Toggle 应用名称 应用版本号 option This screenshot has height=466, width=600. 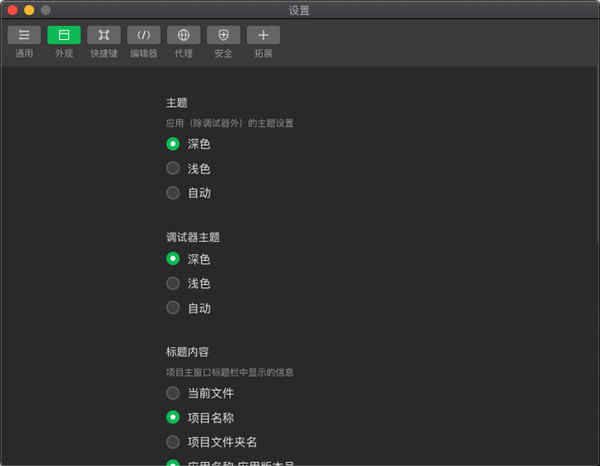click(173, 462)
